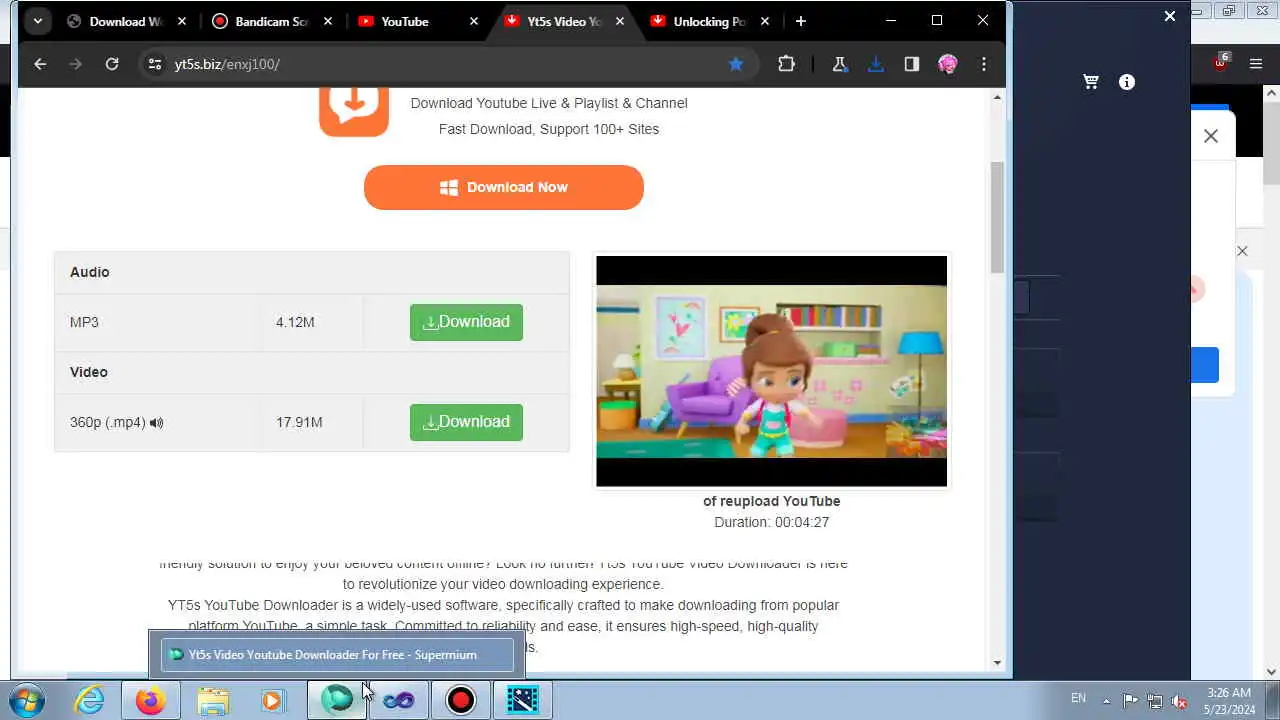This screenshot has width=1280, height=720.
Task: Open a new browser tab
Action: click(x=800, y=21)
